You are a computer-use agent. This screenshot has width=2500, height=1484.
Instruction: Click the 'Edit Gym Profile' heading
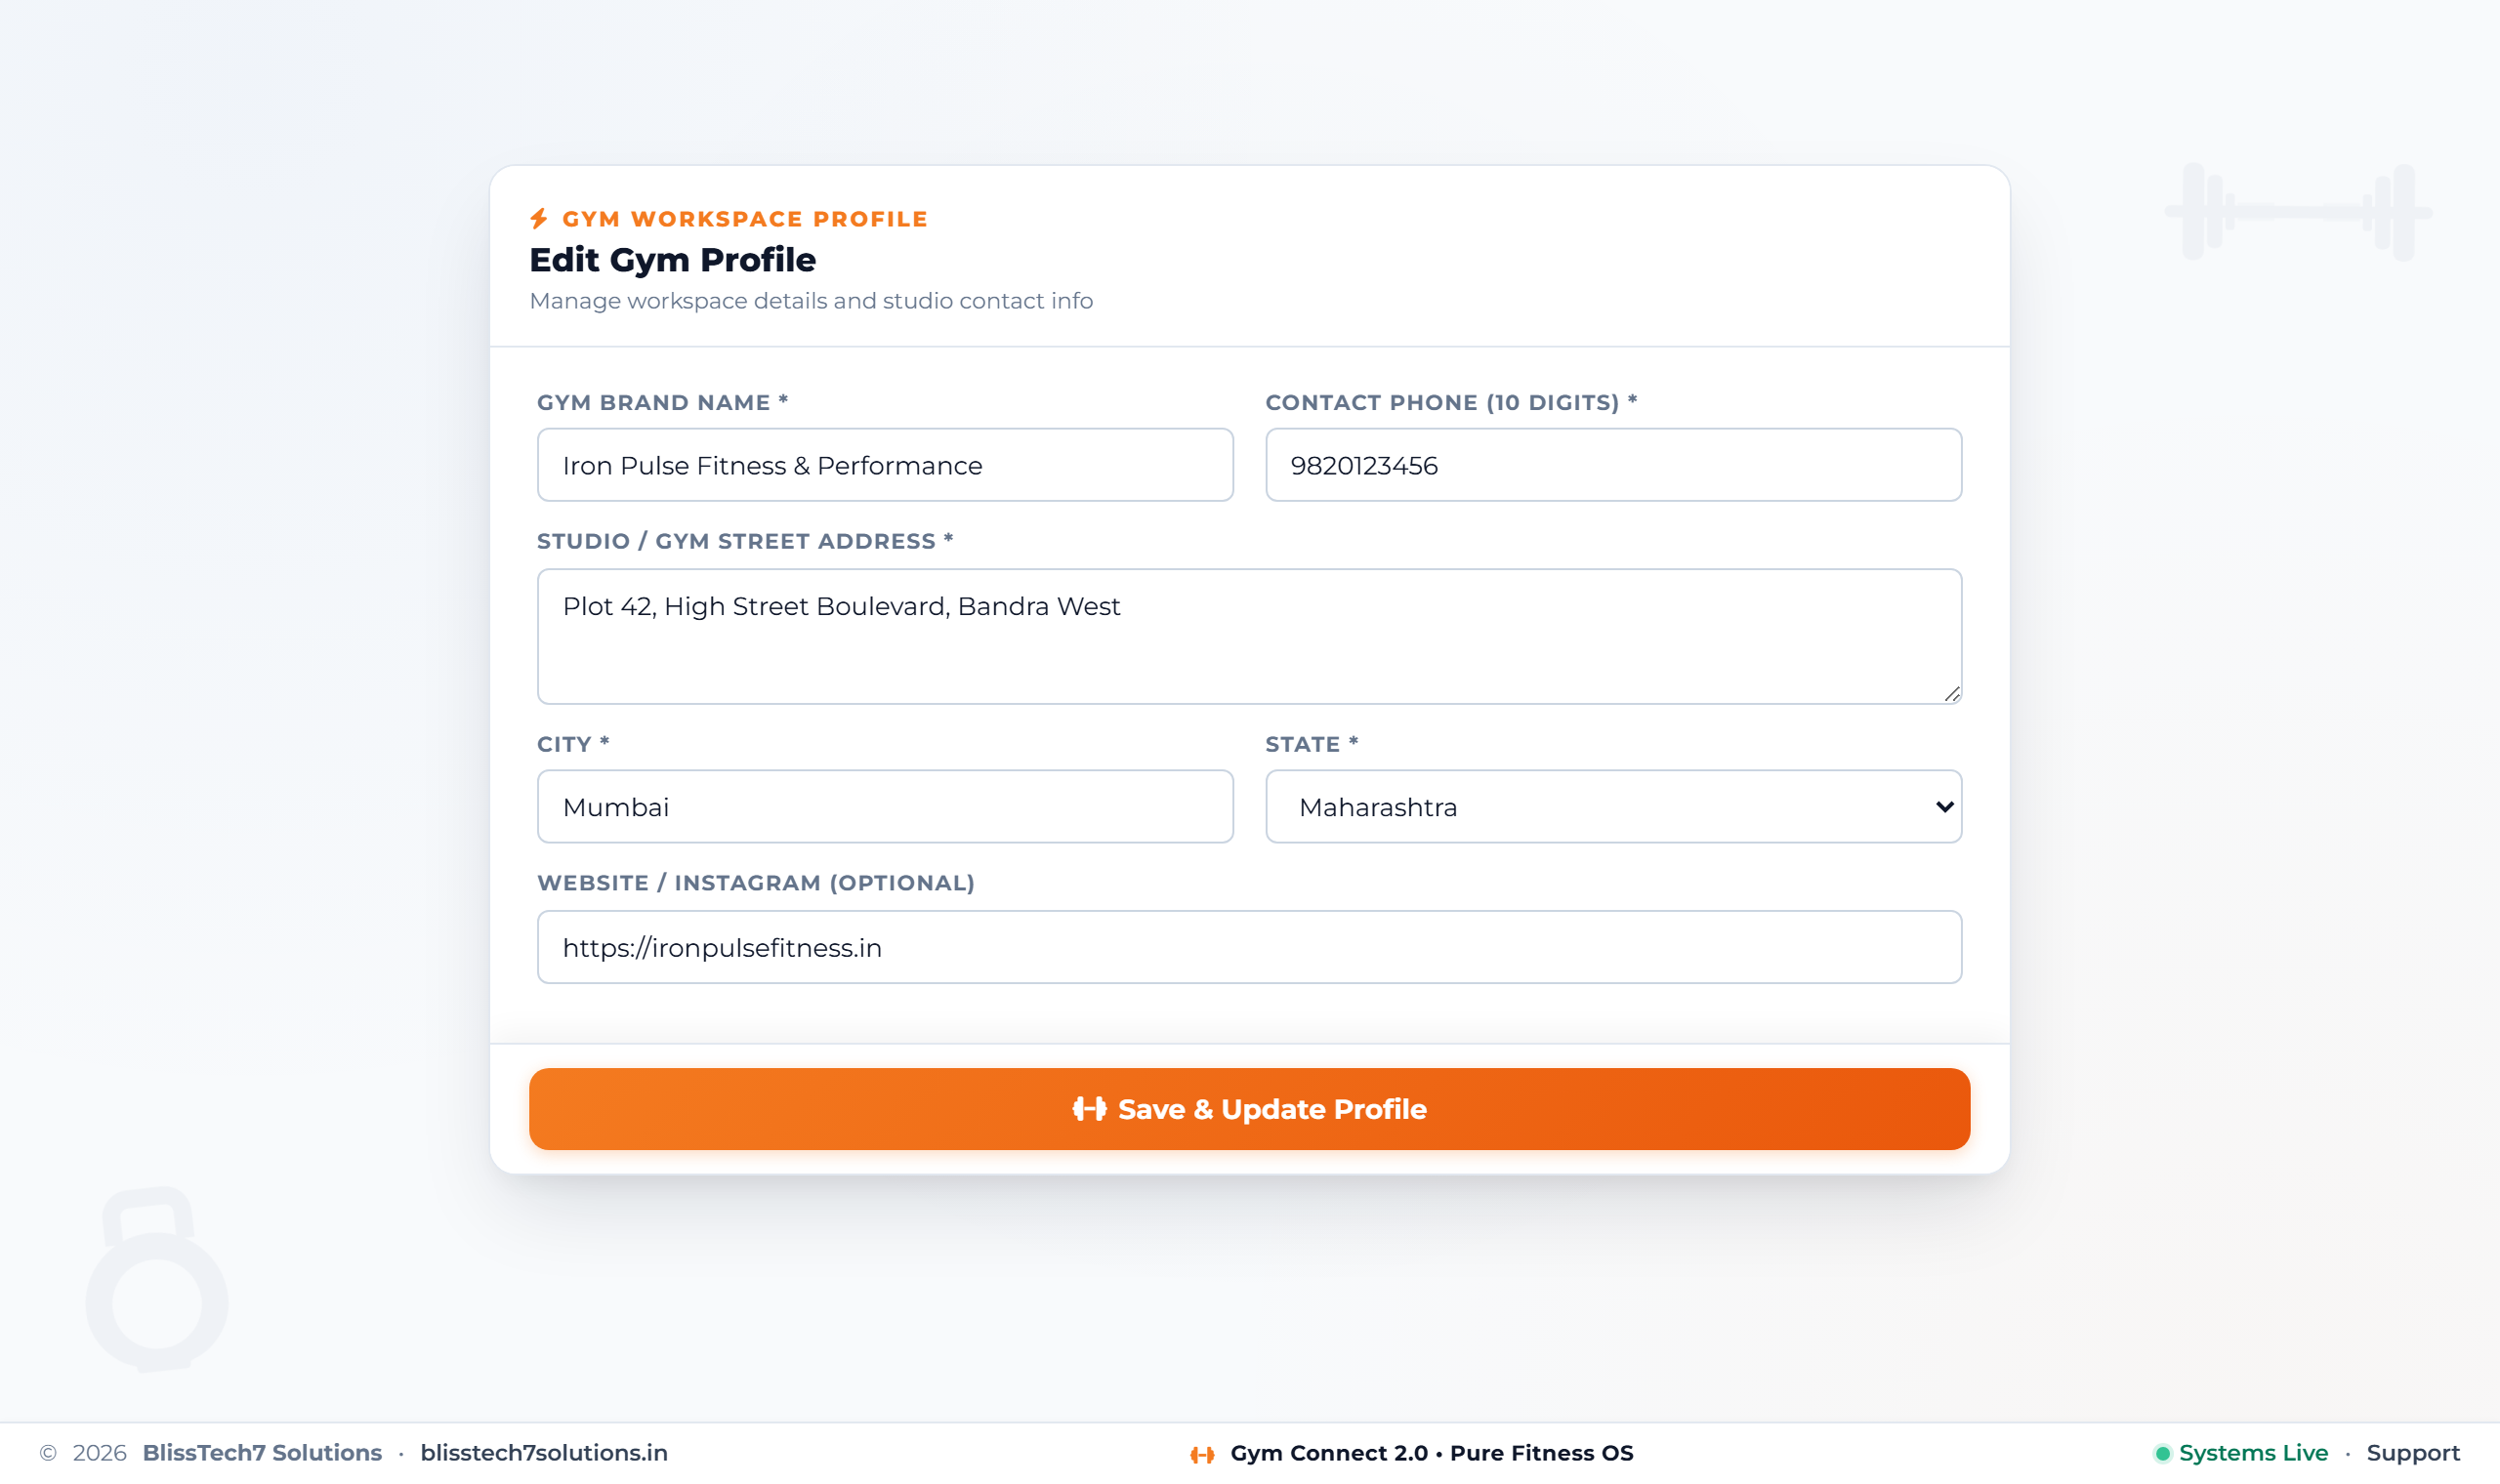click(672, 260)
